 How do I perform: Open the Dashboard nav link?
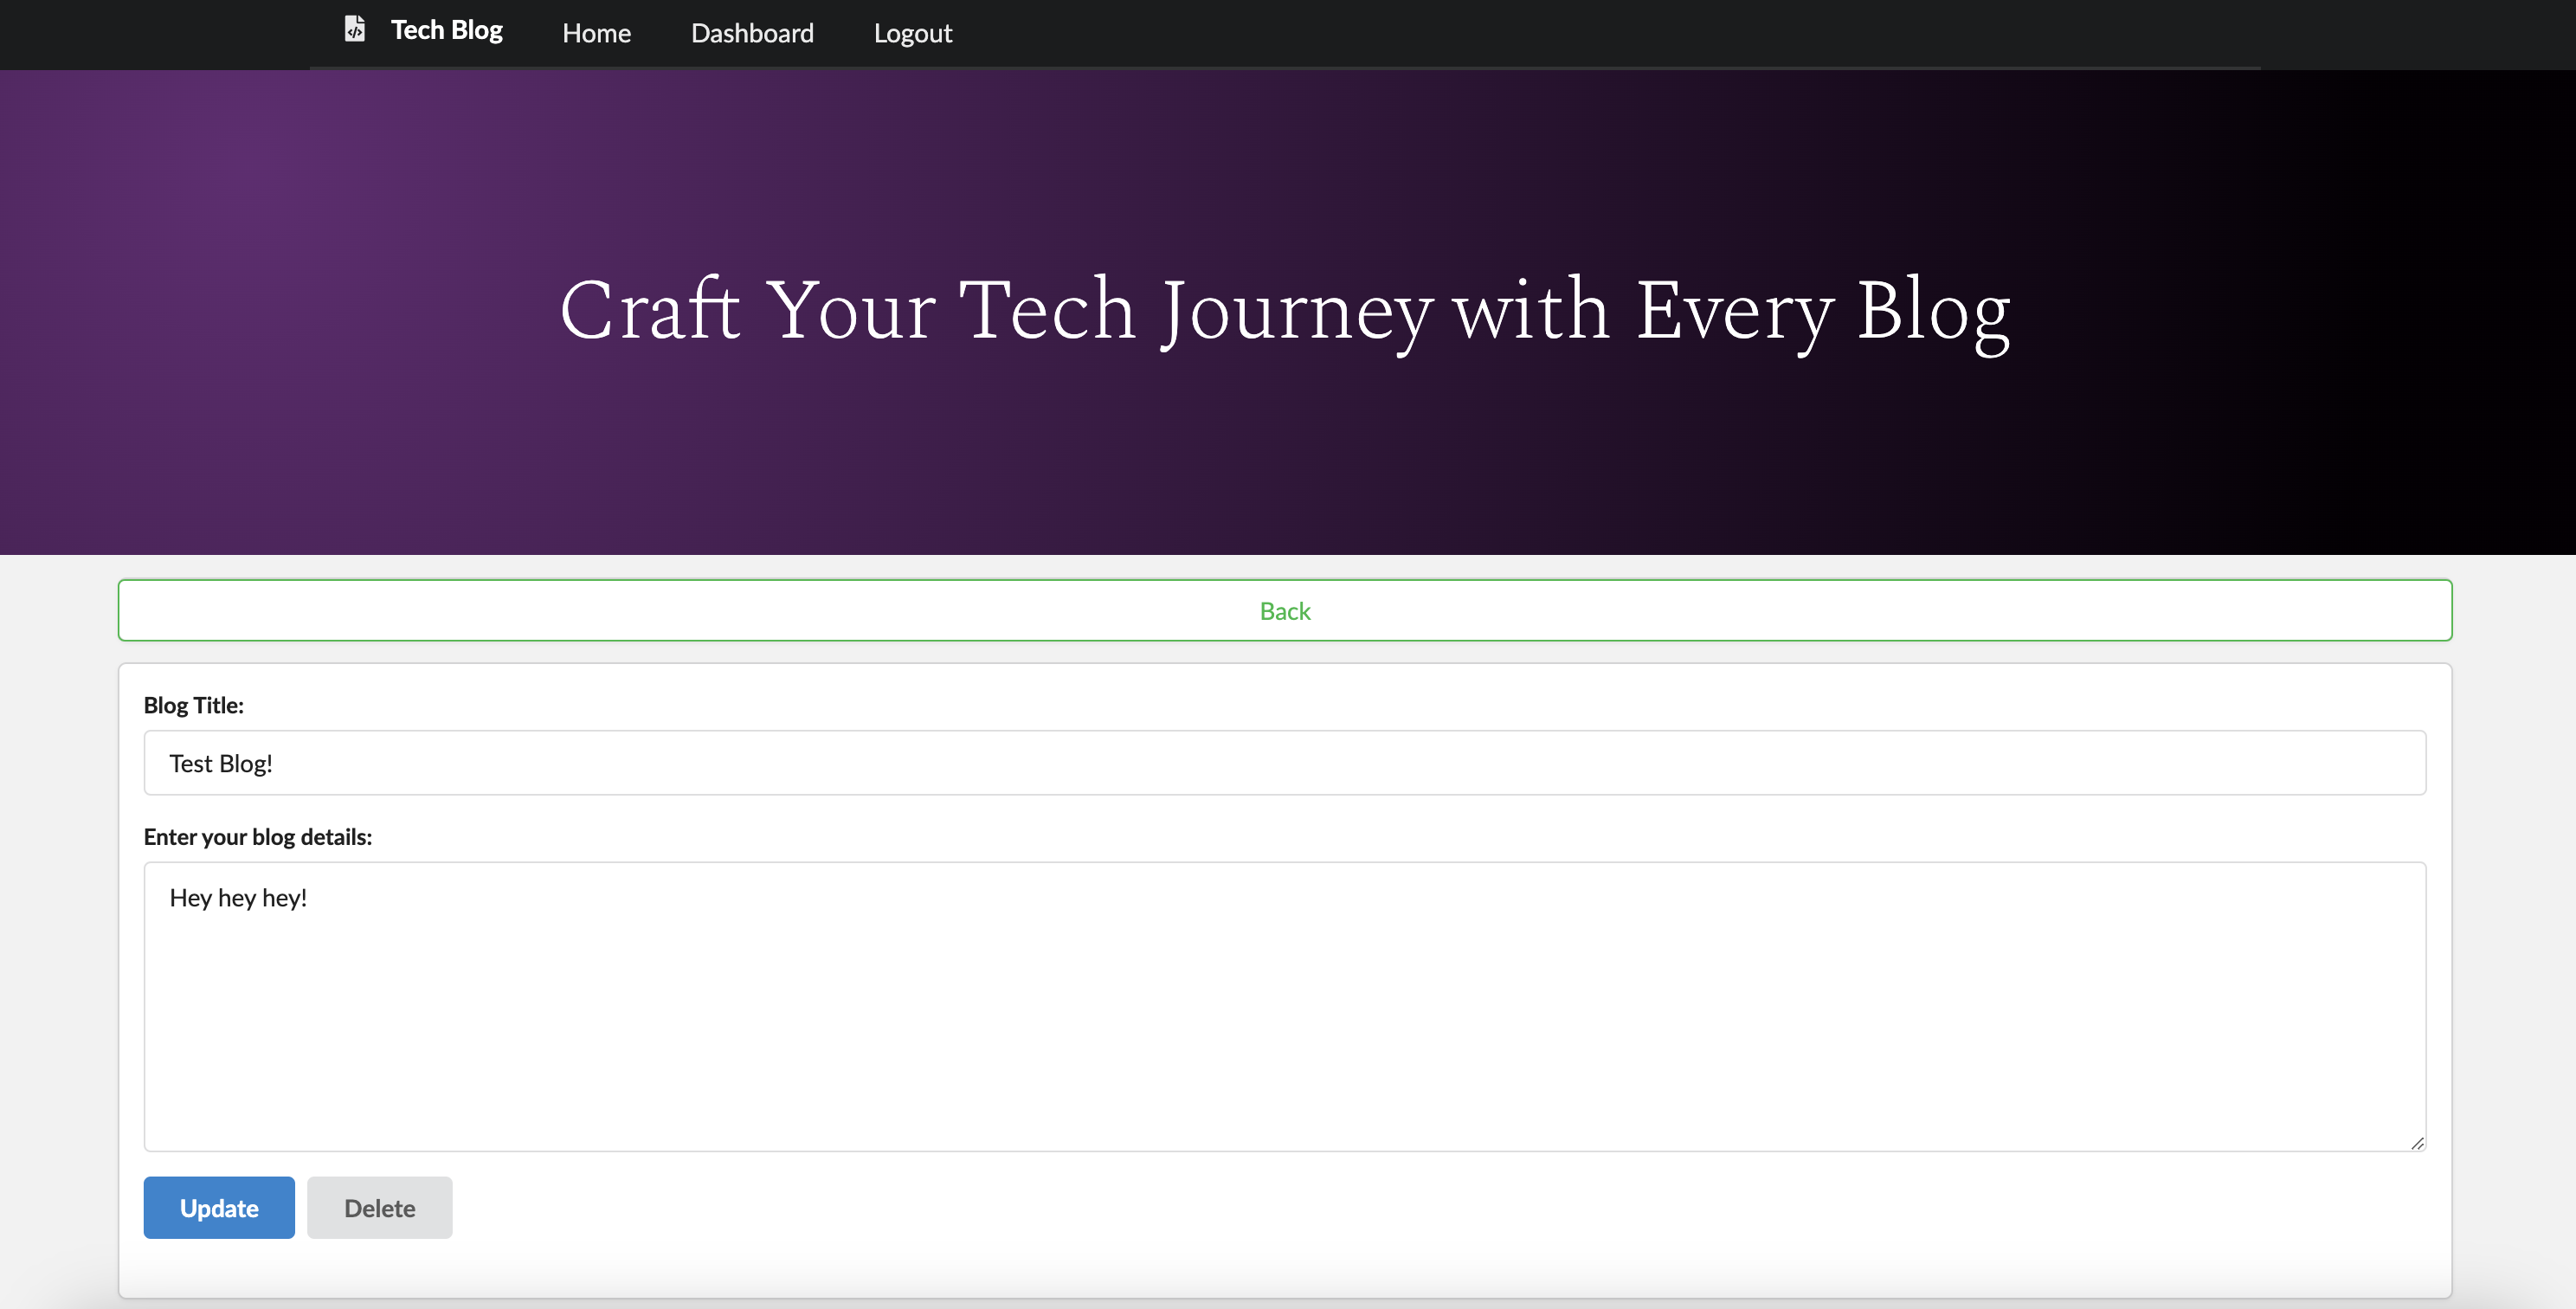point(752,34)
